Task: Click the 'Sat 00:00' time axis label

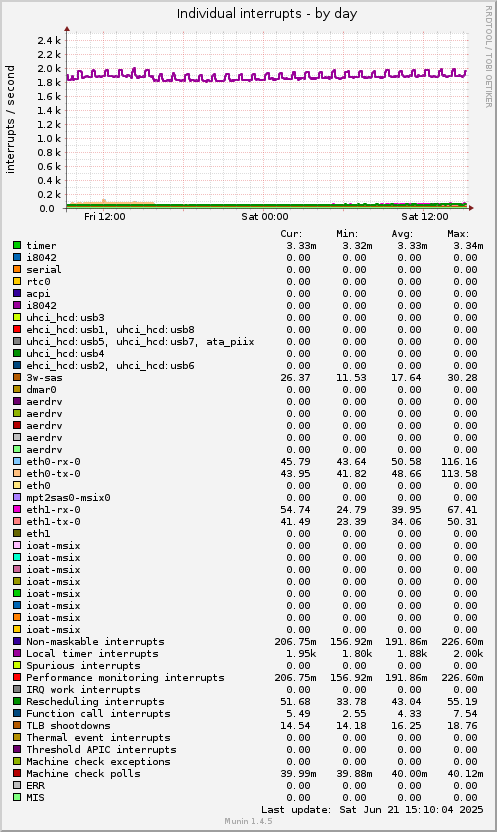Action: tap(265, 216)
